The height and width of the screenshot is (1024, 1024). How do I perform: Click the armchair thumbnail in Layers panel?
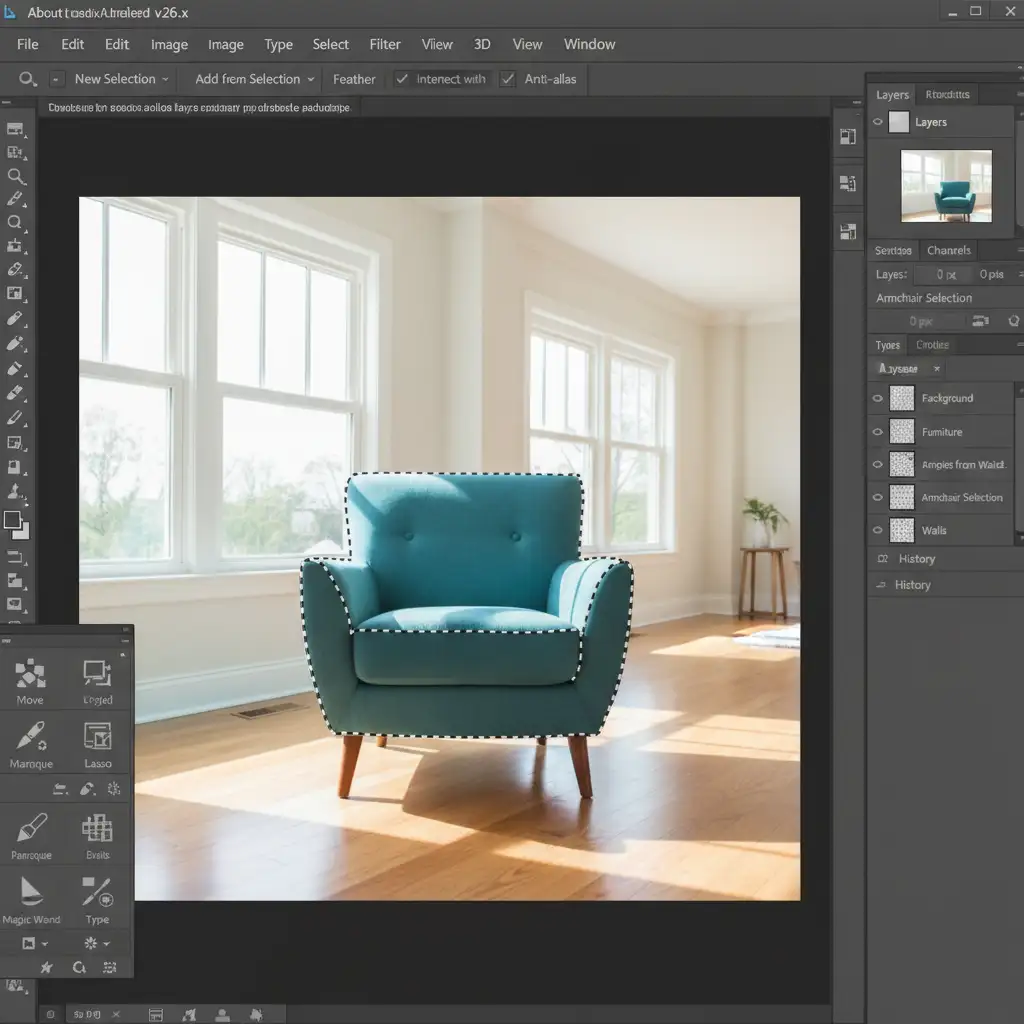(x=946, y=186)
